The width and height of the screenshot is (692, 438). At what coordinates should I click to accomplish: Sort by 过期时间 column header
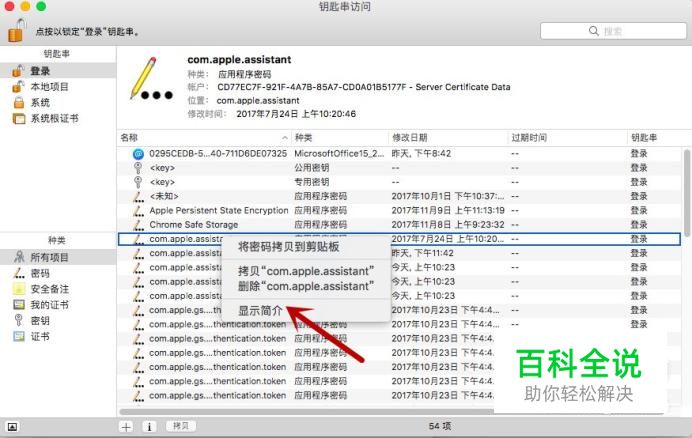point(567,138)
